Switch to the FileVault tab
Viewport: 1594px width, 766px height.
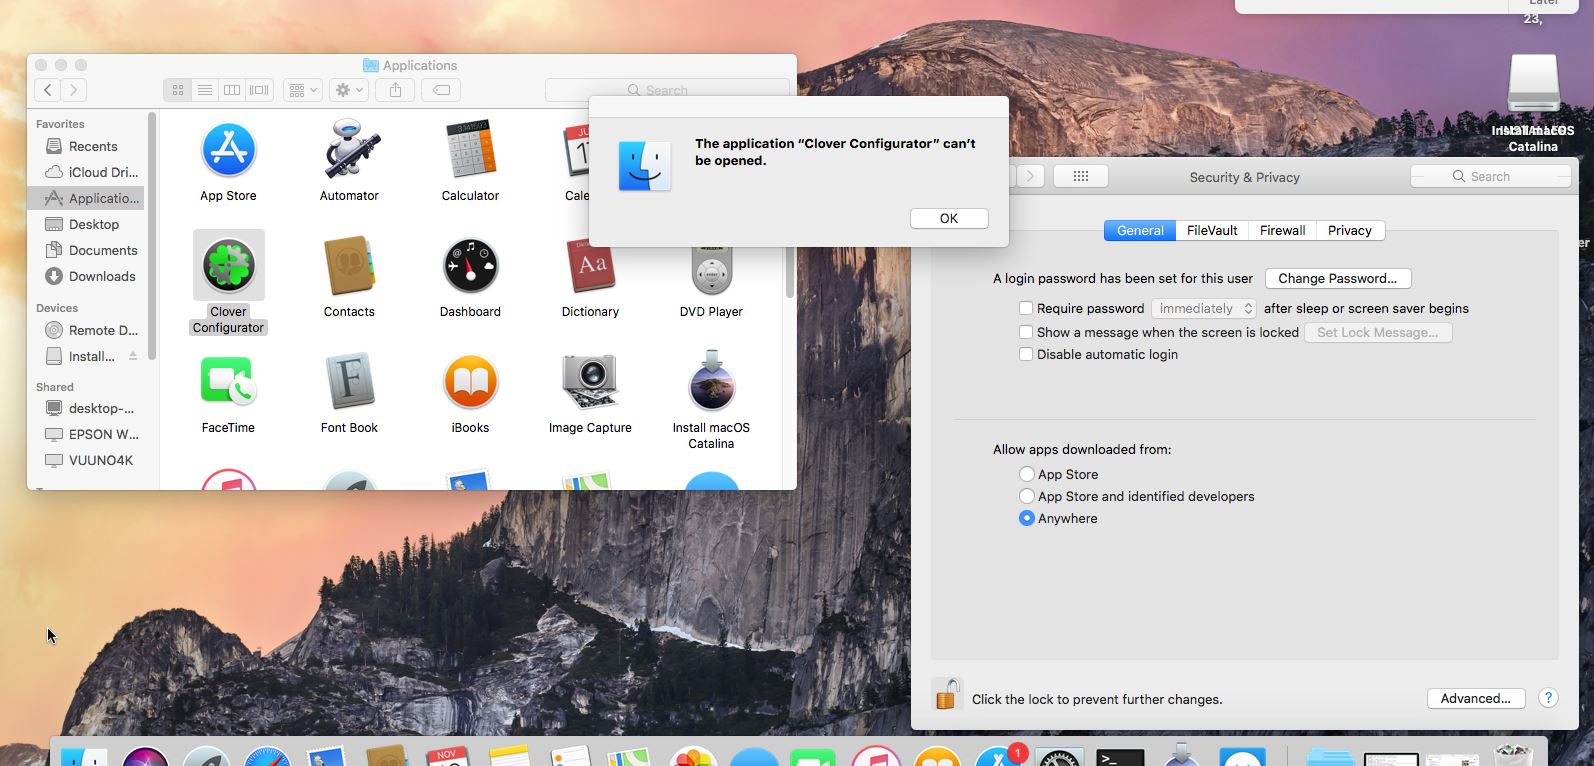pyautogui.click(x=1212, y=230)
